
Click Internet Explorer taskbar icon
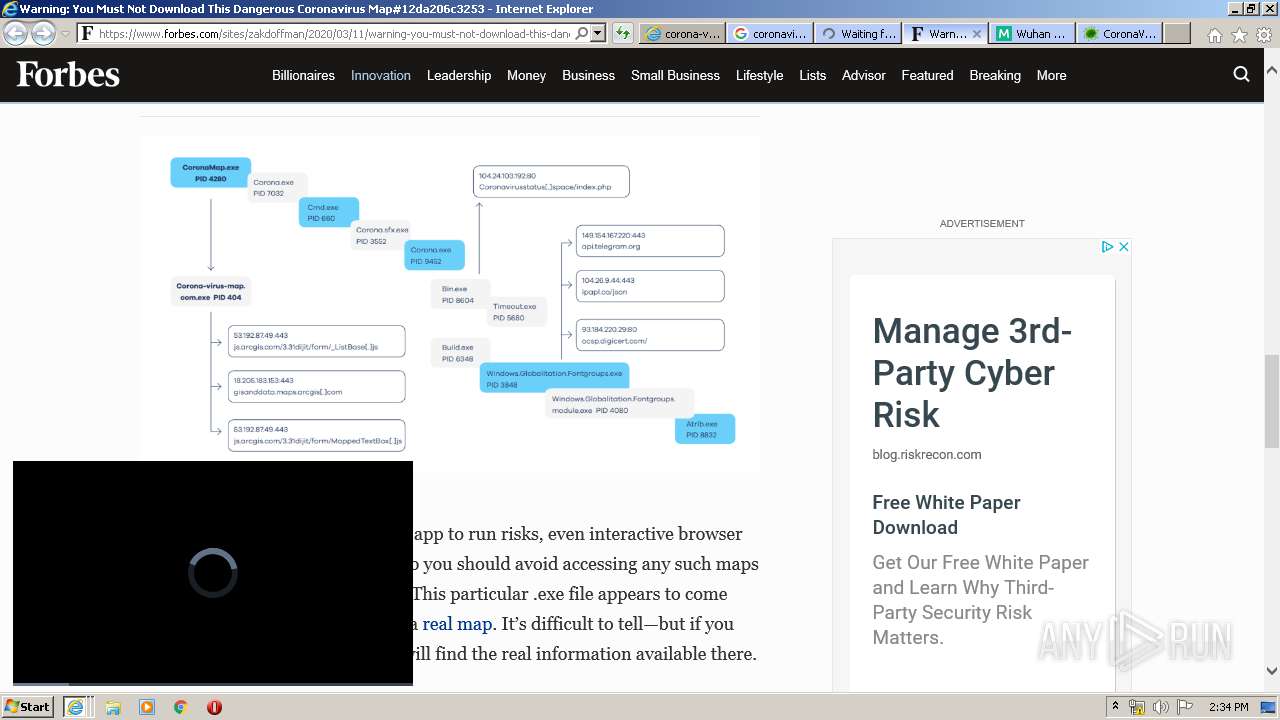click(x=75, y=707)
